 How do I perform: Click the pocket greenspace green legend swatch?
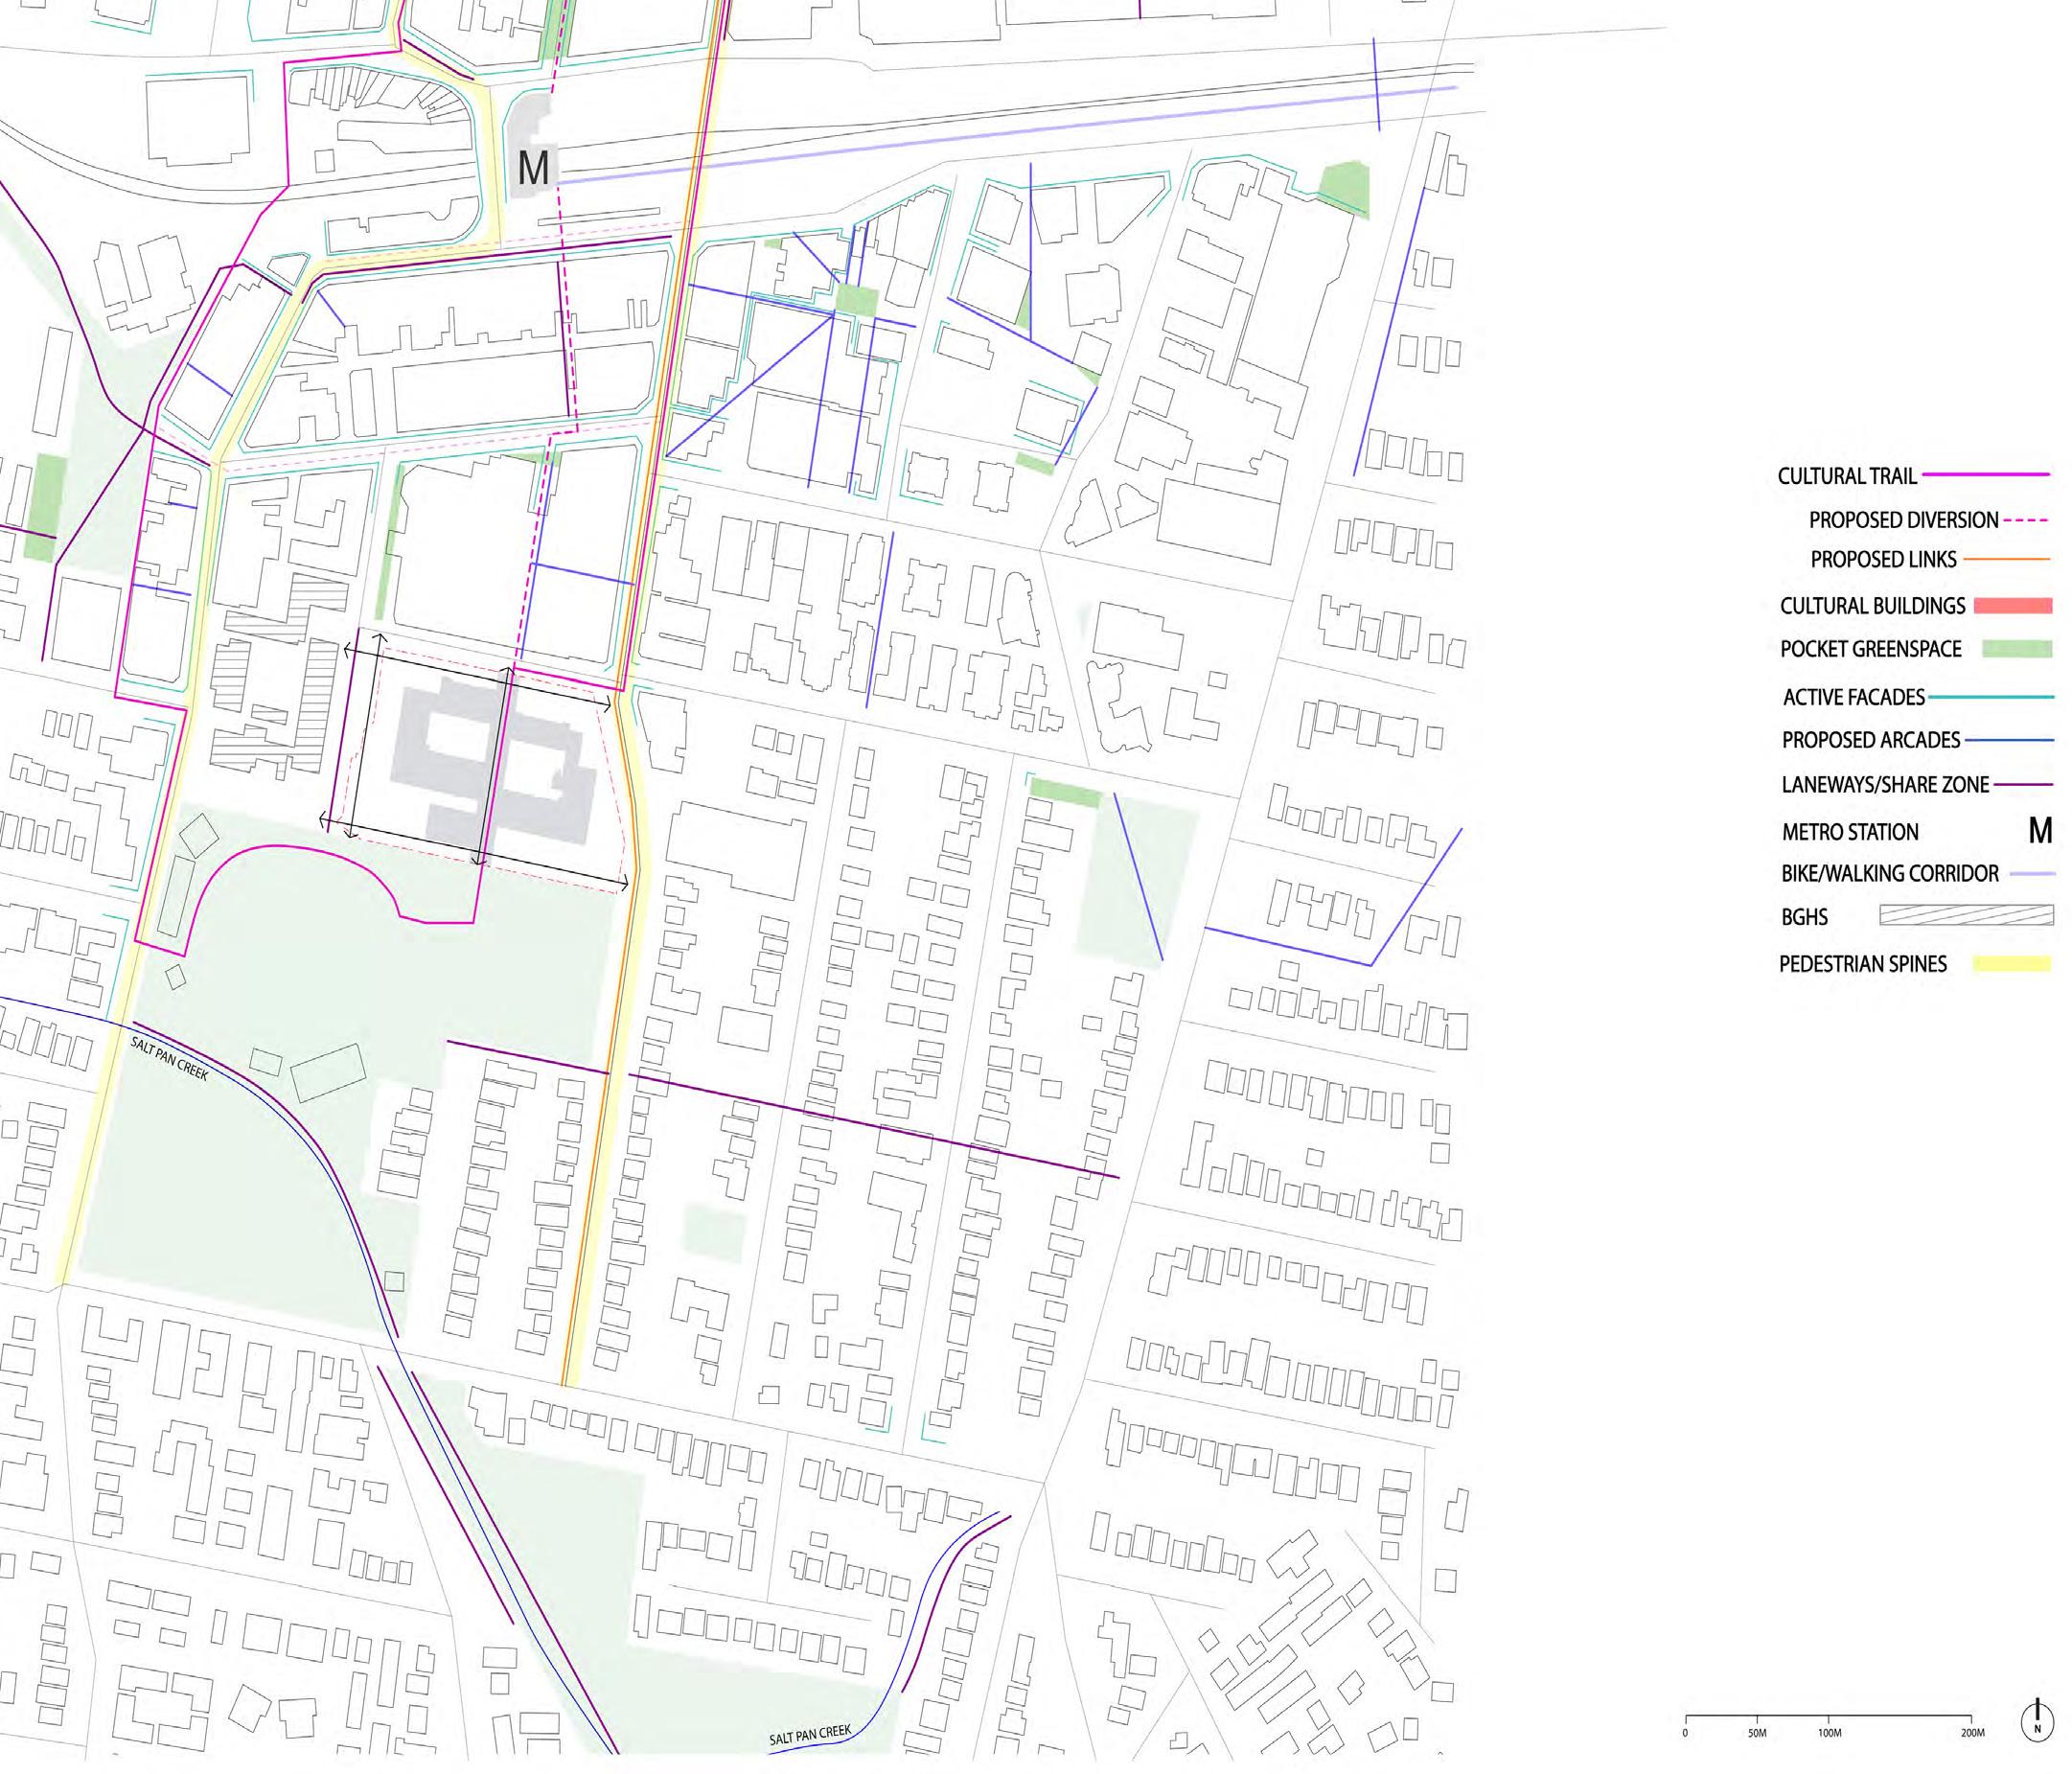pos(2016,648)
